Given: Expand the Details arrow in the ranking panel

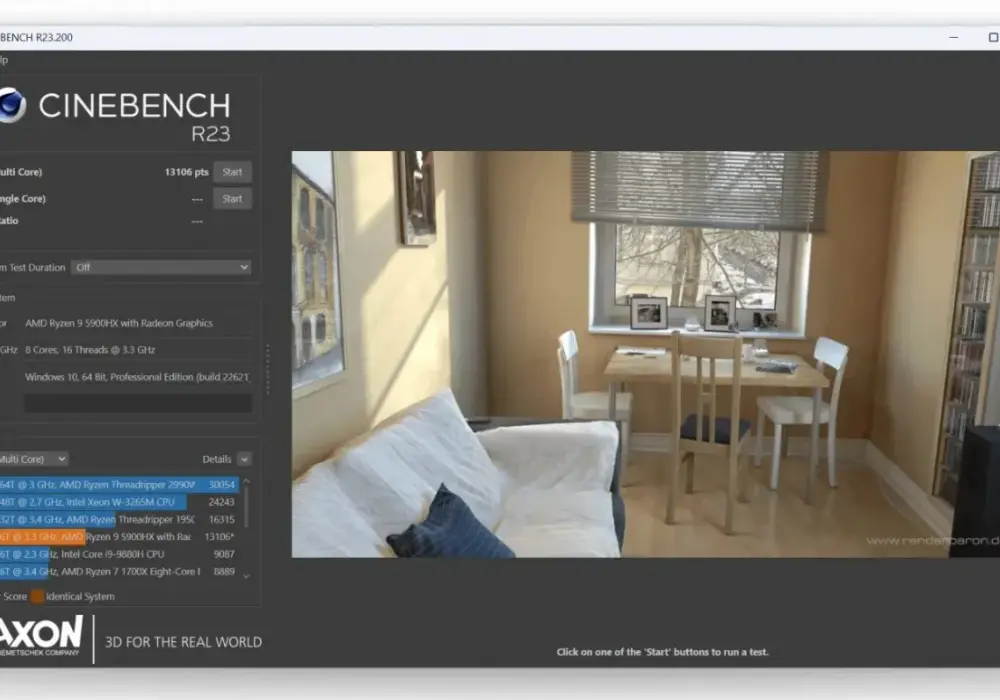Looking at the screenshot, I should pos(244,459).
